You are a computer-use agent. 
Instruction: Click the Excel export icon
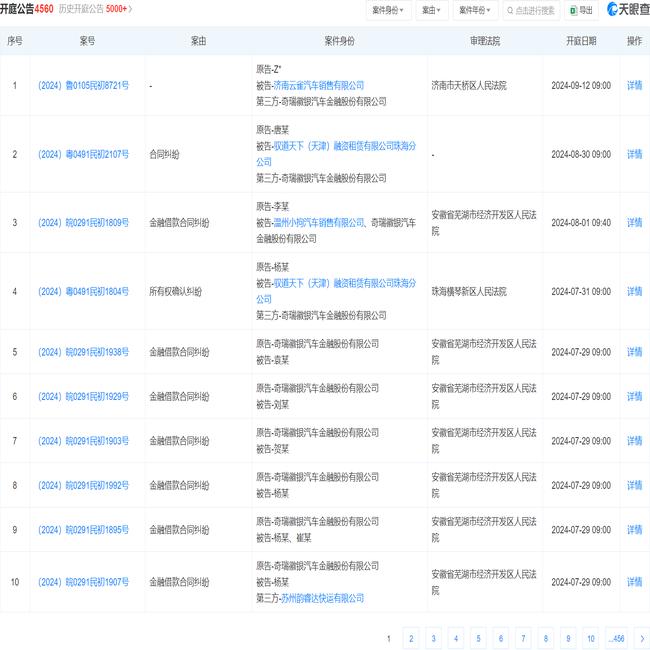(x=573, y=10)
